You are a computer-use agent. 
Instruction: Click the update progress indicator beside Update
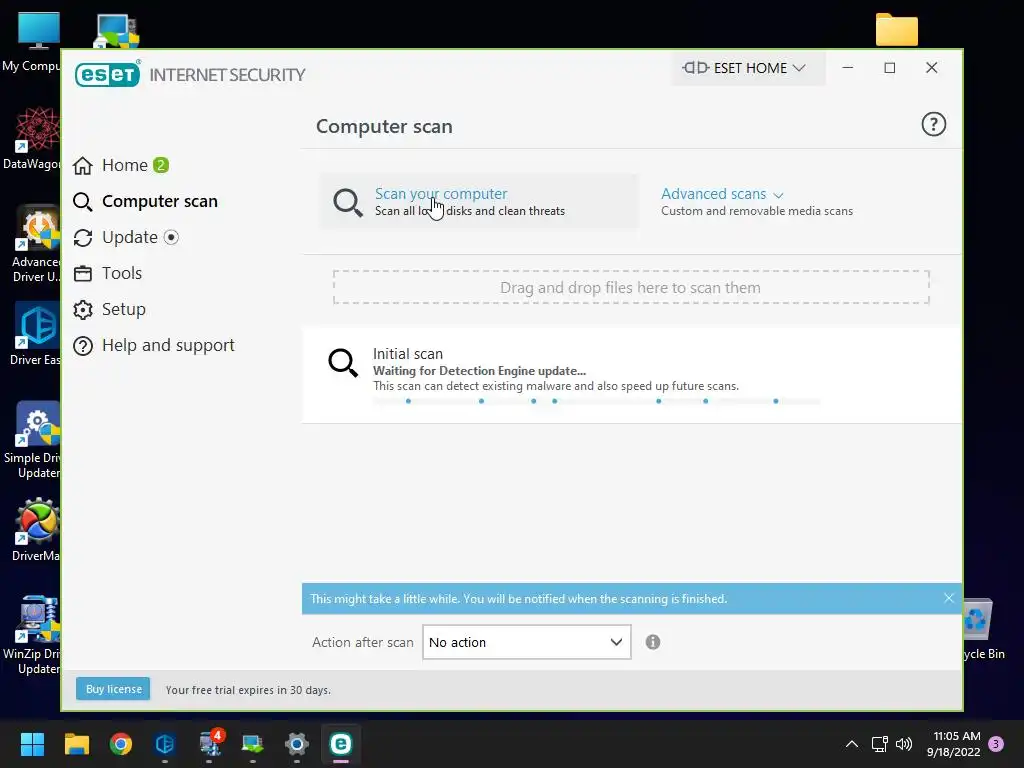(x=171, y=237)
